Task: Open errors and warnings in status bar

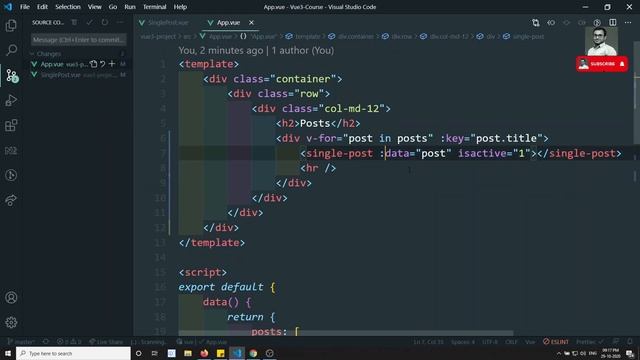Action: [x=69, y=342]
